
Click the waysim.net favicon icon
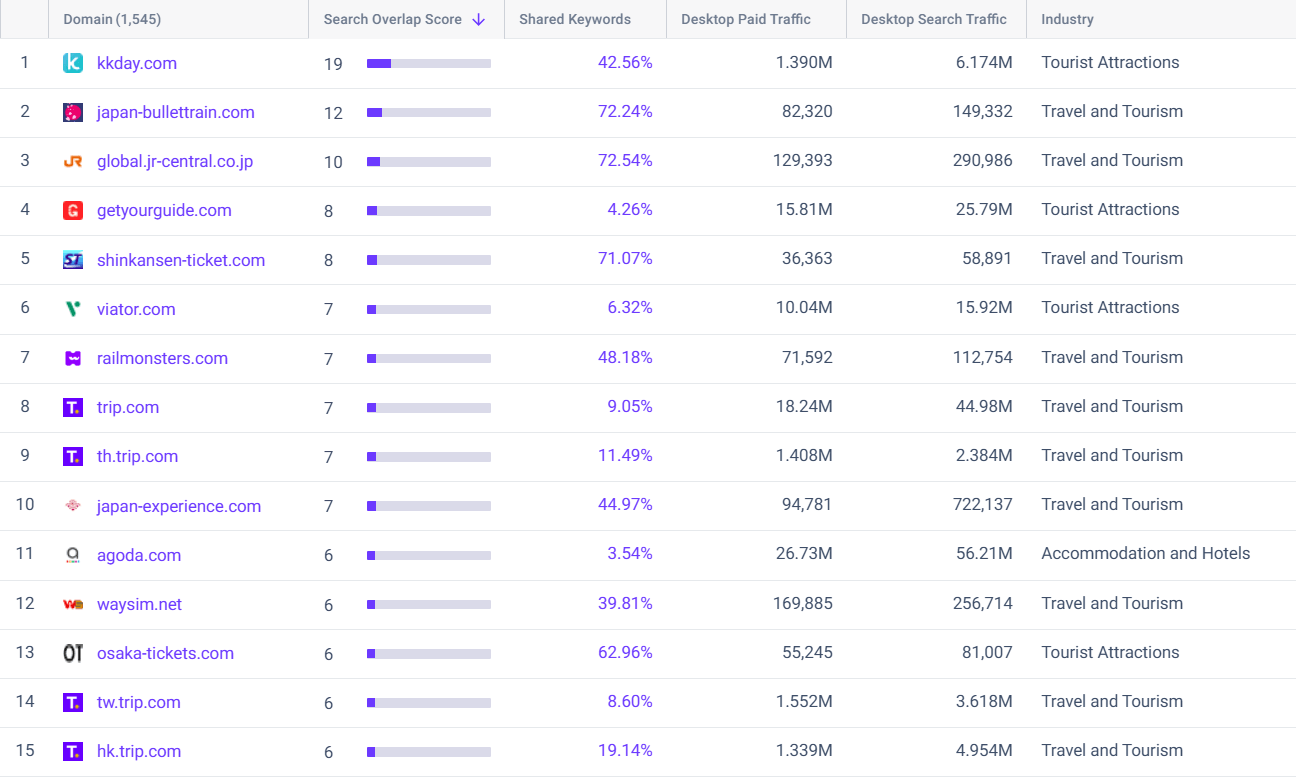click(x=73, y=604)
